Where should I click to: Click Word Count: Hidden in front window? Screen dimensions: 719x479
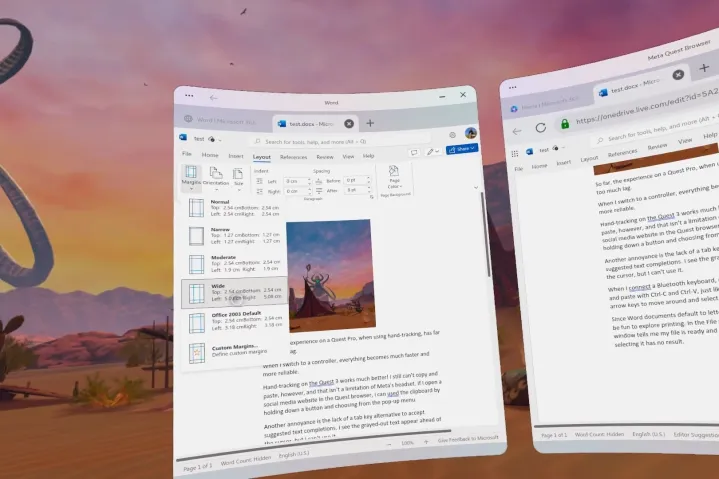pyautogui.click(x=245, y=461)
